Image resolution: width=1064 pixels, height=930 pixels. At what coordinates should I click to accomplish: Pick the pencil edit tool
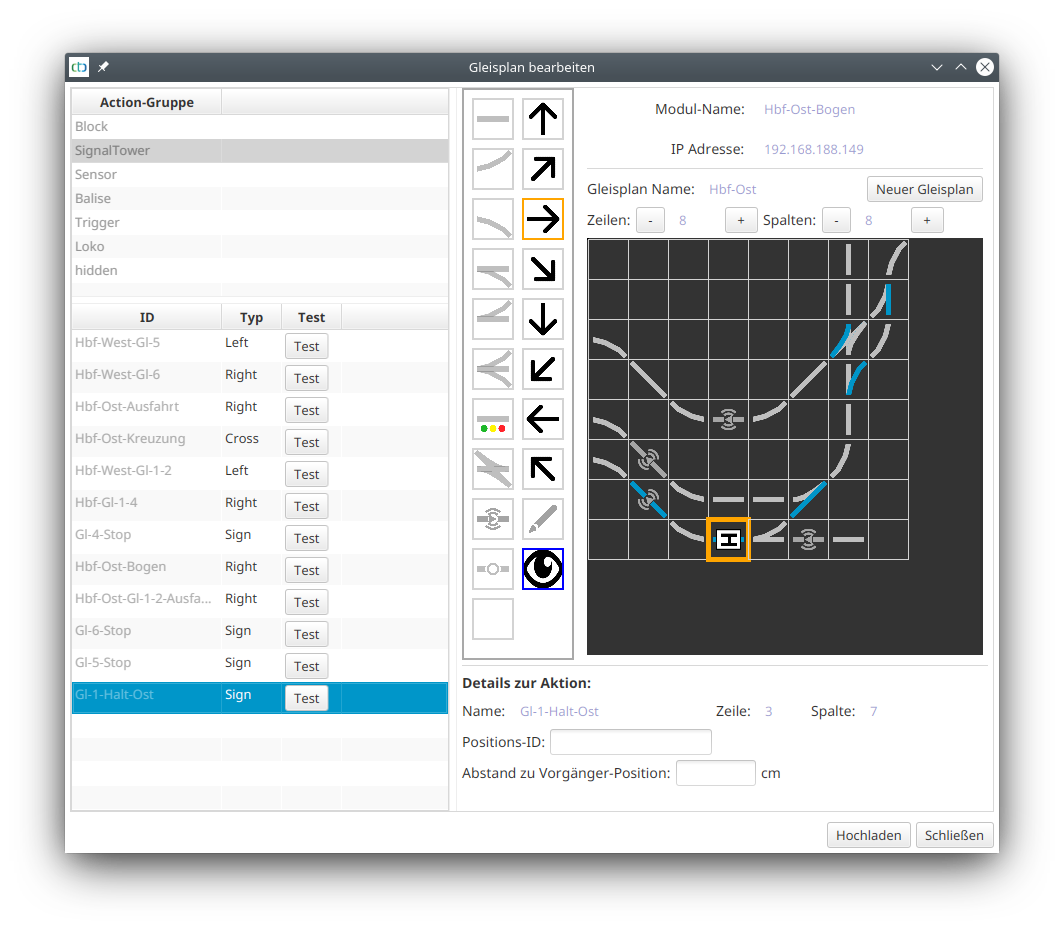pos(543,519)
